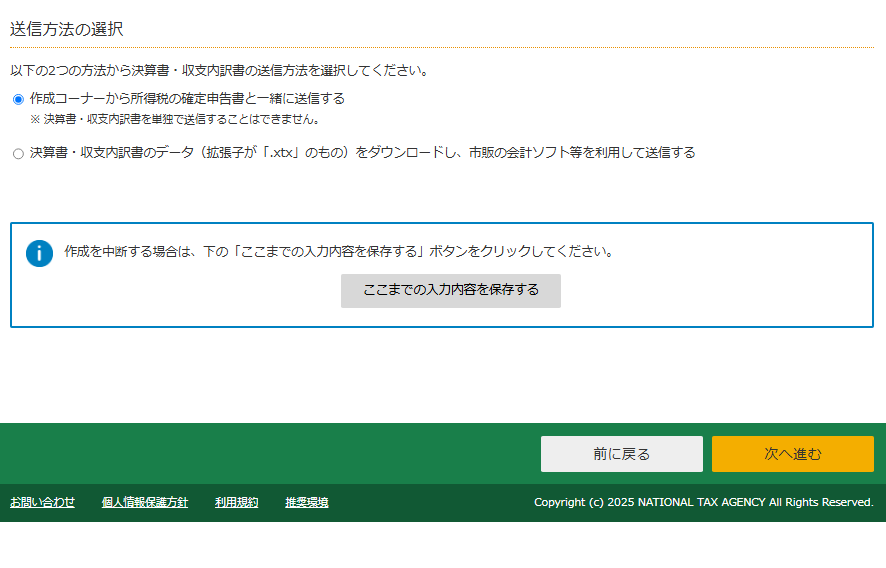Viewport: 886px width, 568px height.
Task: Click the note ※ 決算書・収支内訳書を単独で送信することはできません
Action: pyautogui.click(x=173, y=119)
